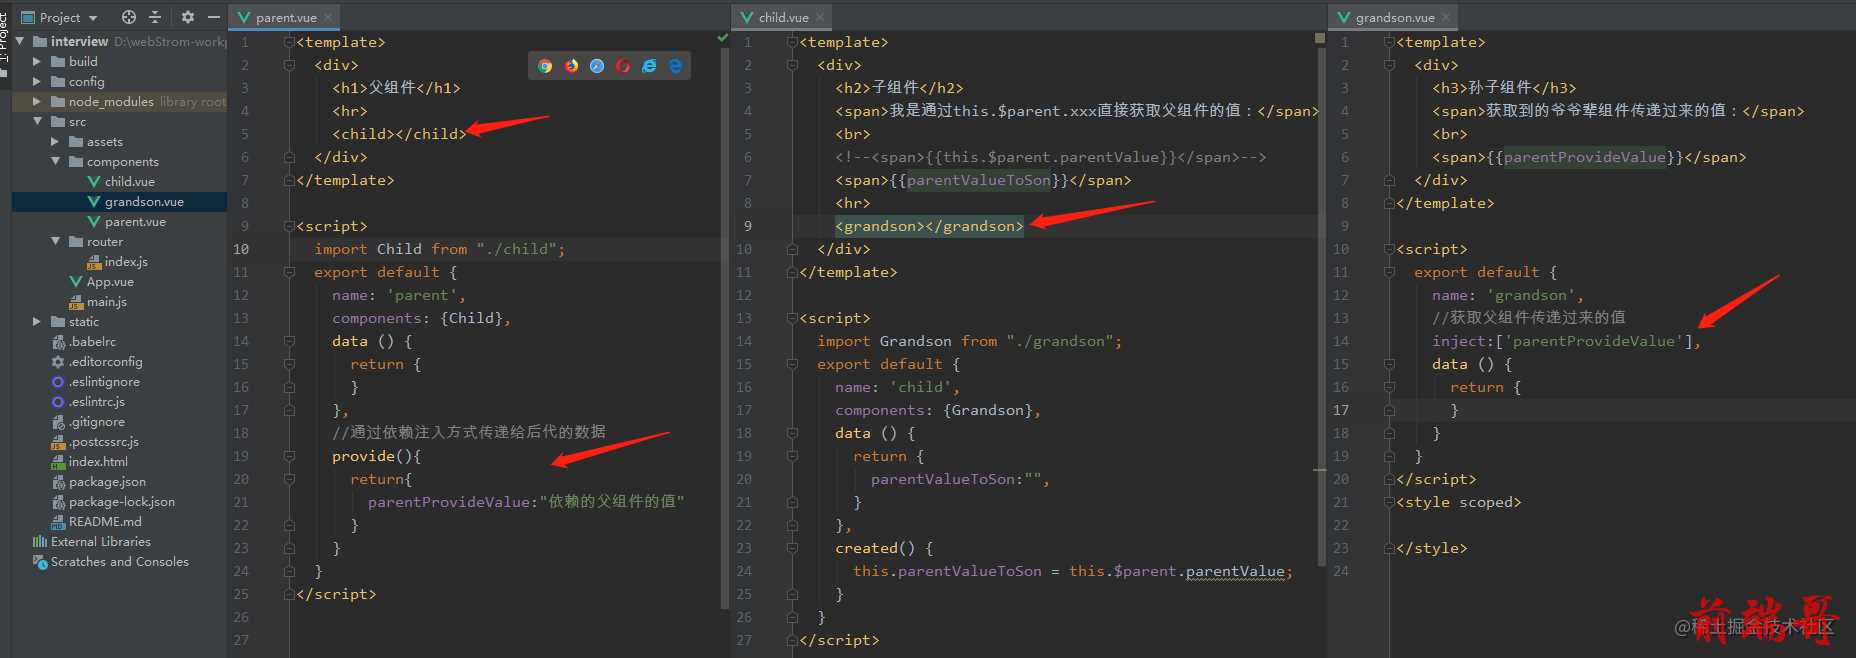This screenshot has height=658, width=1856.
Task: Select package.json in the project tree
Action: [107, 481]
